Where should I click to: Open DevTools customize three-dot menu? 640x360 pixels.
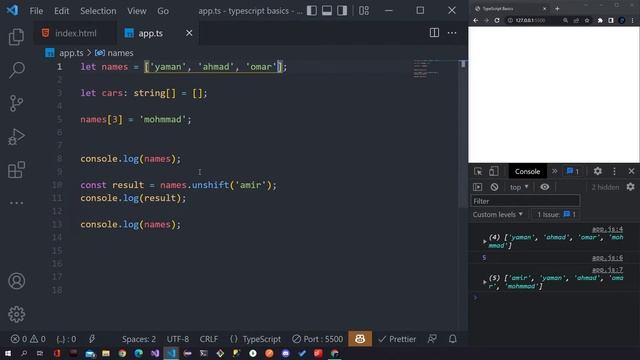coord(614,171)
